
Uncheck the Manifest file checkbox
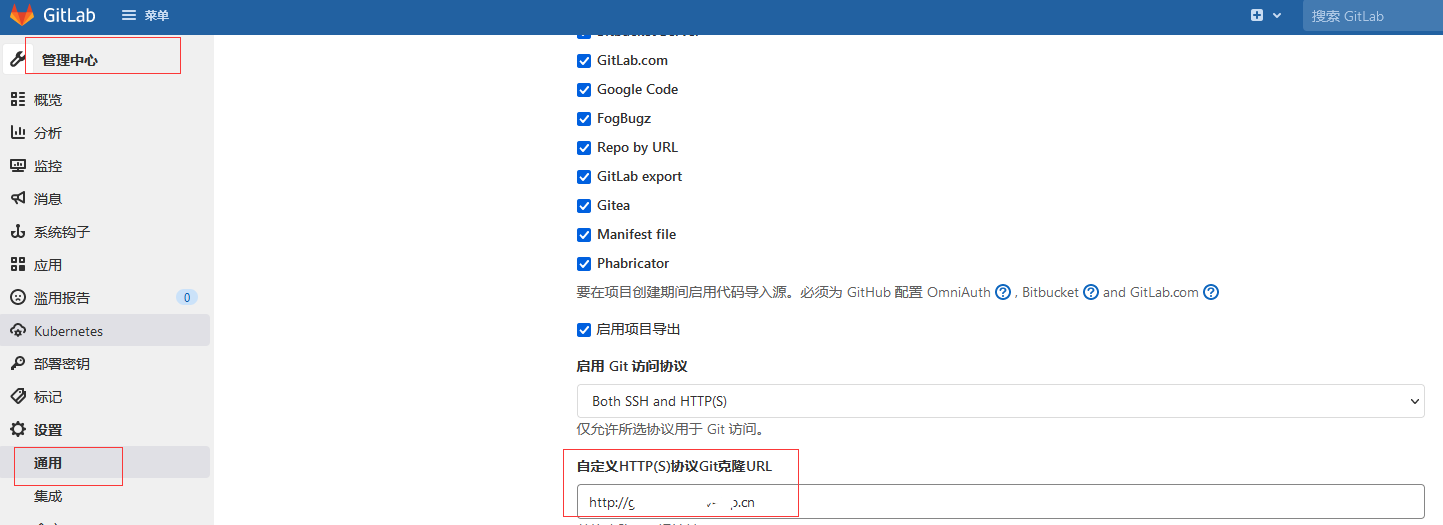click(x=584, y=234)
